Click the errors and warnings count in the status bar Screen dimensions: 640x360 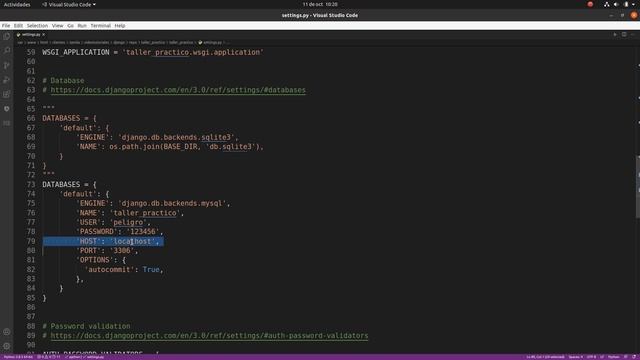49,357
